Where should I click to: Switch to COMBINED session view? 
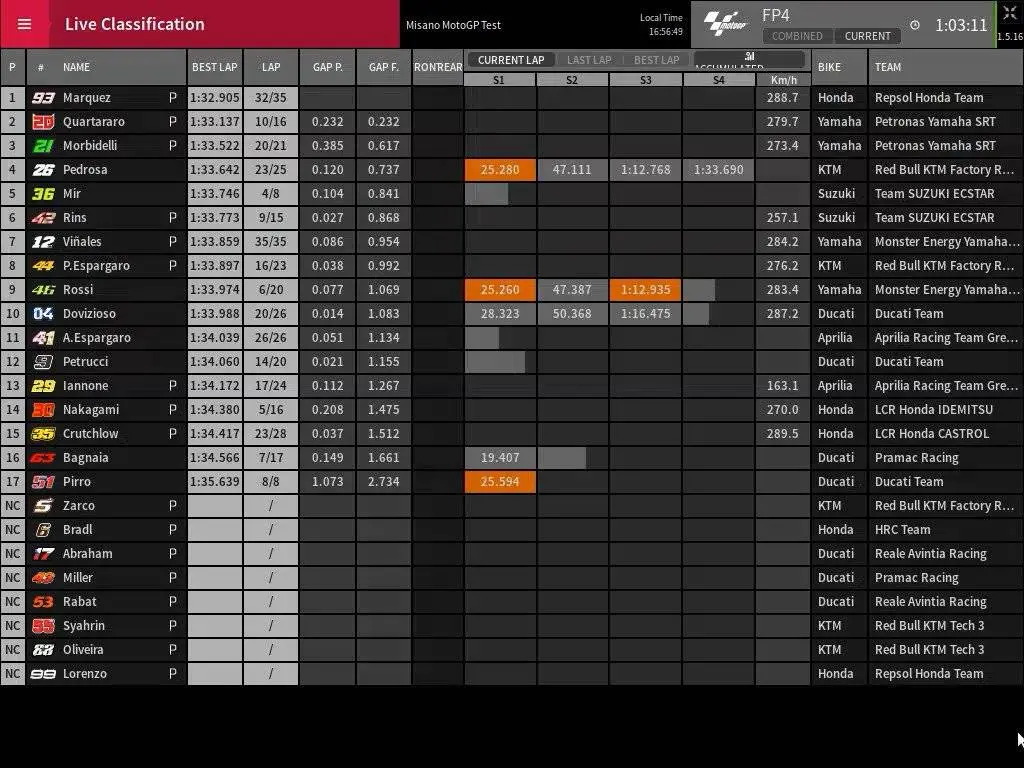[797, 36]
